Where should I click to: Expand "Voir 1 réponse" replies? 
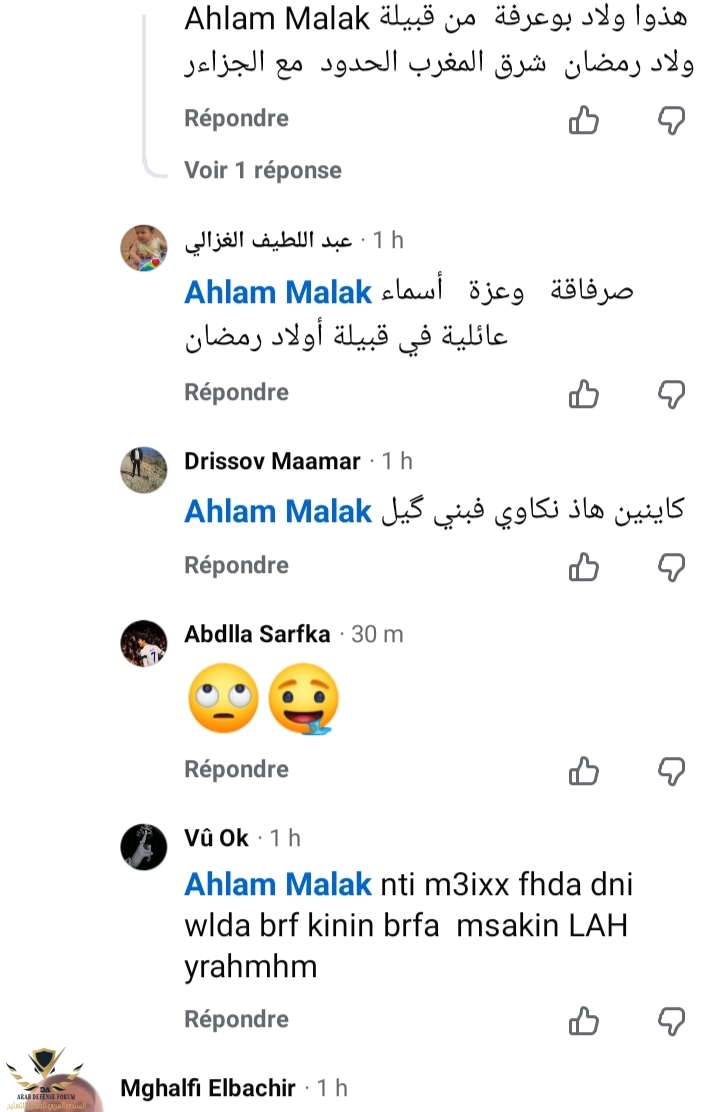pos(262,170)
